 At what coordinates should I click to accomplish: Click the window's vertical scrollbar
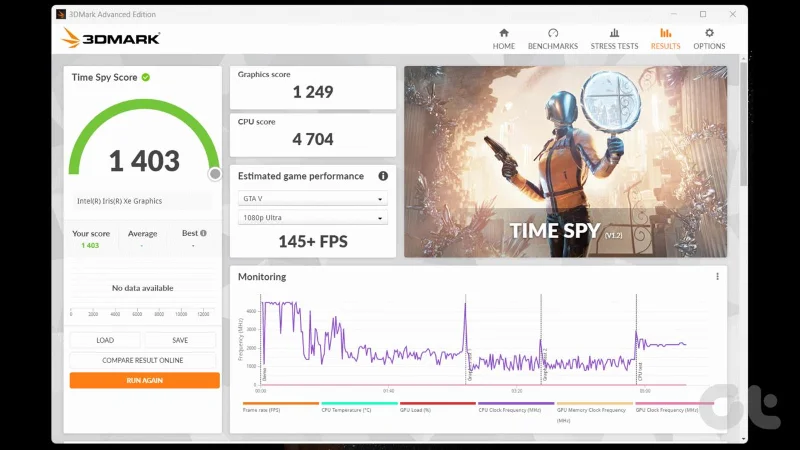(x=743, y=122)
